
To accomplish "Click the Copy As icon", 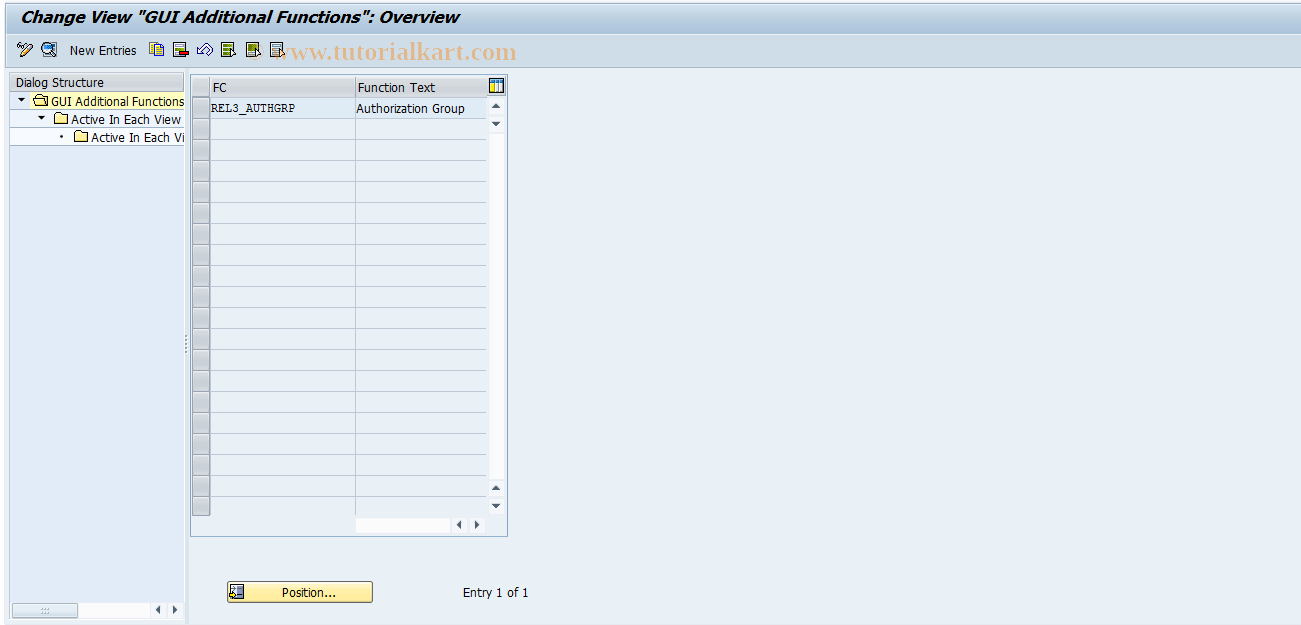I will [x=157, y=50].
